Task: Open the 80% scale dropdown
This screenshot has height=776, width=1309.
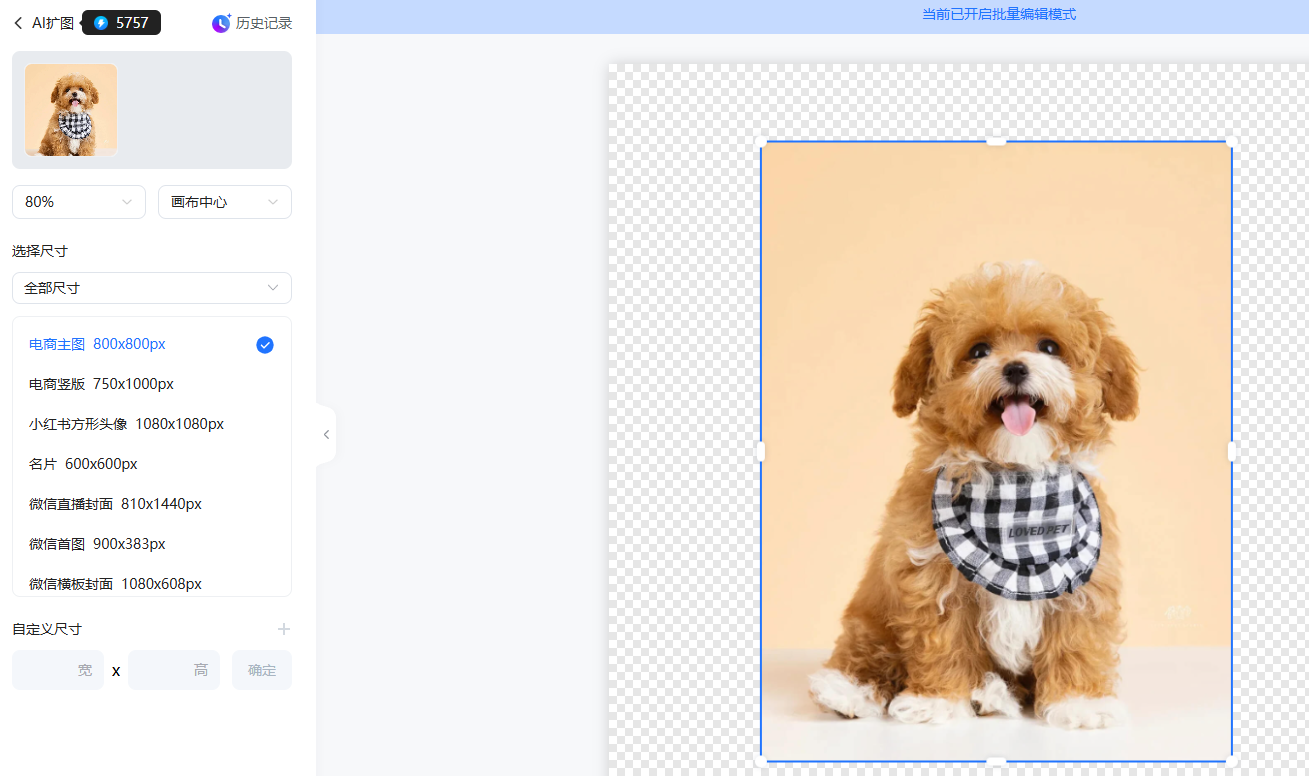Action: coord(79,202)
